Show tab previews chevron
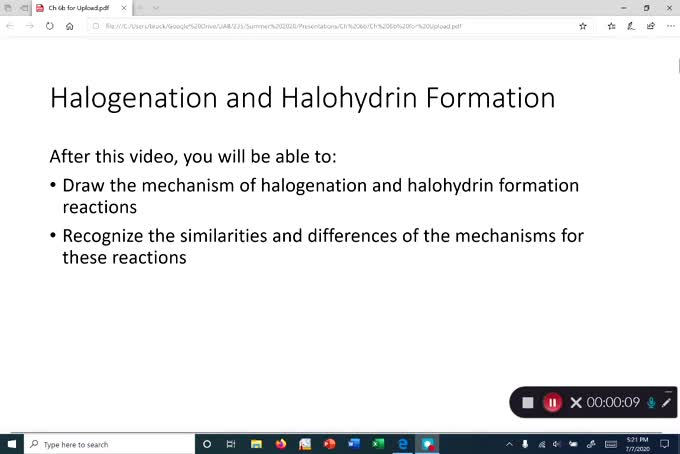The image size is (680, 454). (x=156, y=8)
